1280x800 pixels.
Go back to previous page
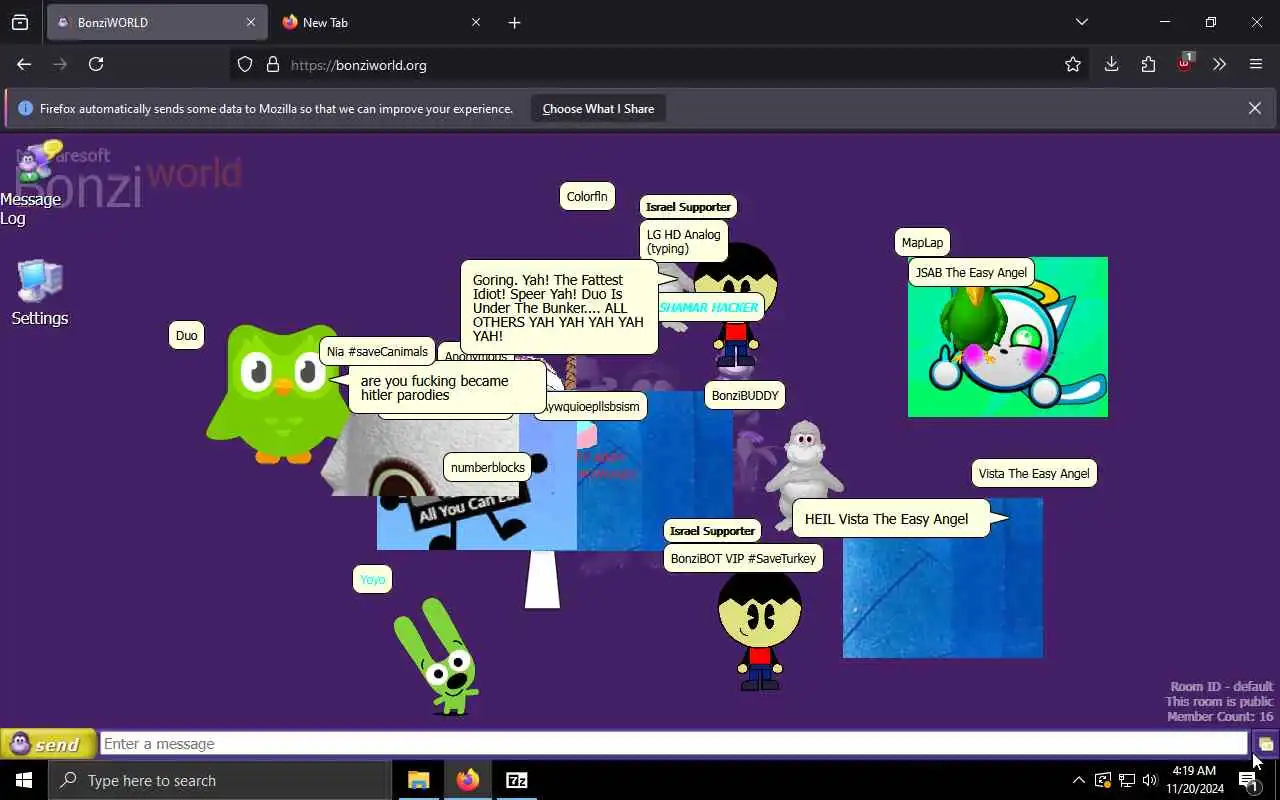(x=24, y=64)
